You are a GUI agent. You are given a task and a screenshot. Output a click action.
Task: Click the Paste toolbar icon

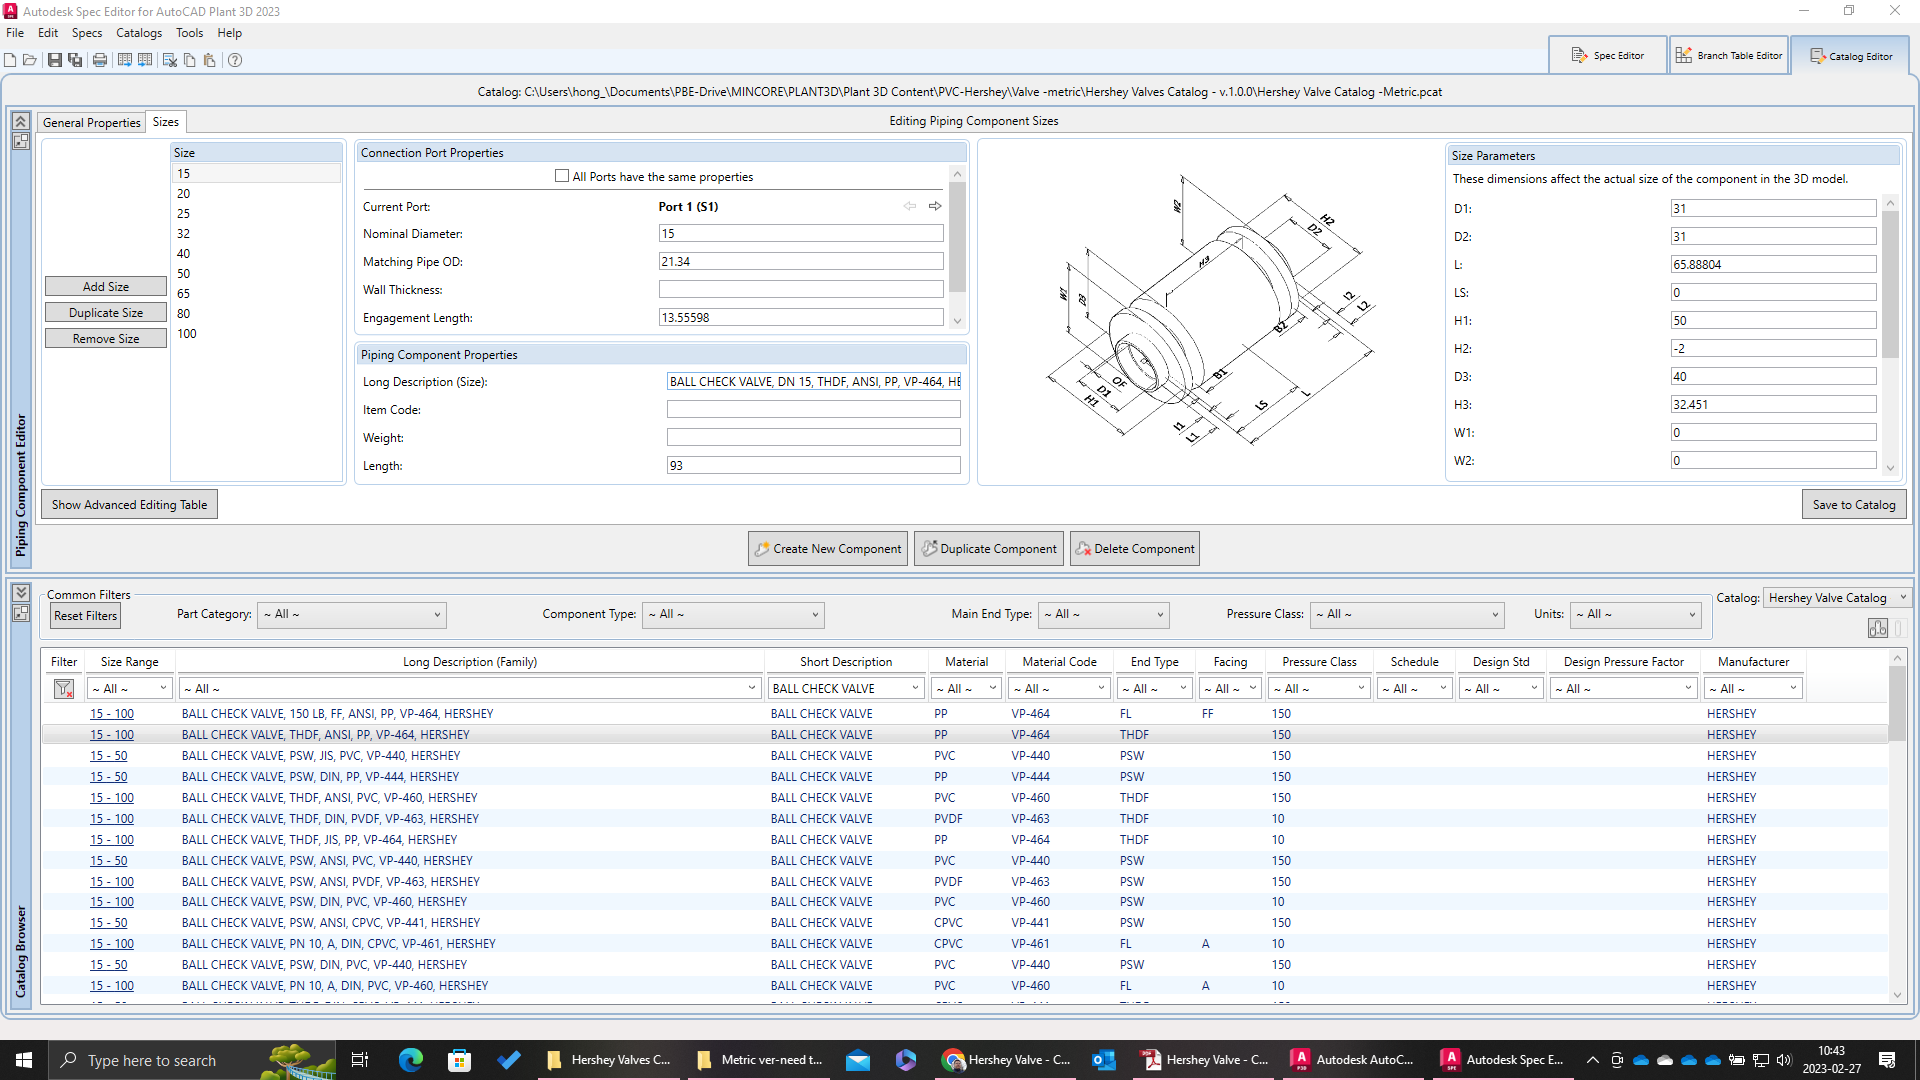coord(209,60)
